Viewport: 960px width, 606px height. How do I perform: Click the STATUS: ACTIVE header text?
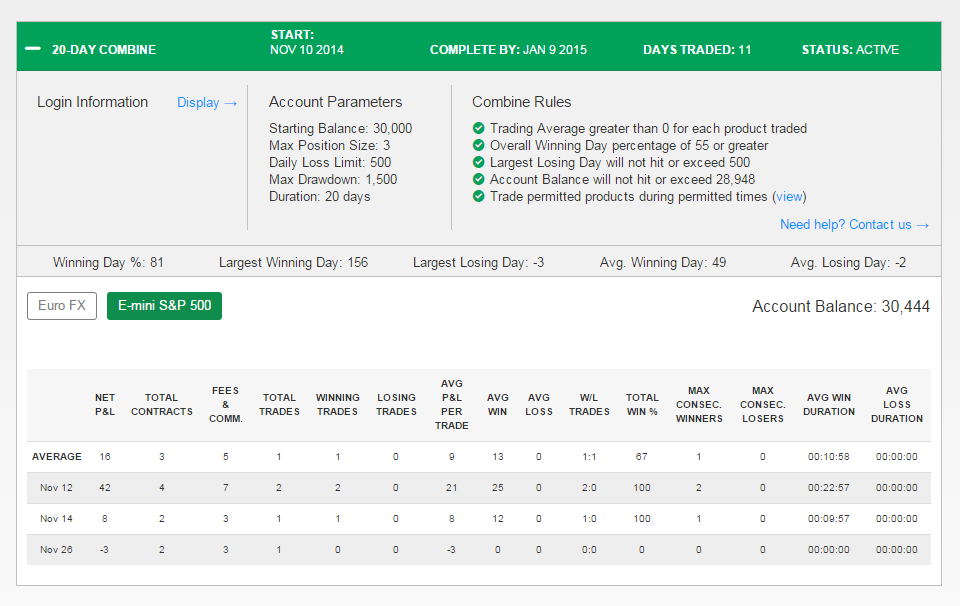(850, 50)
